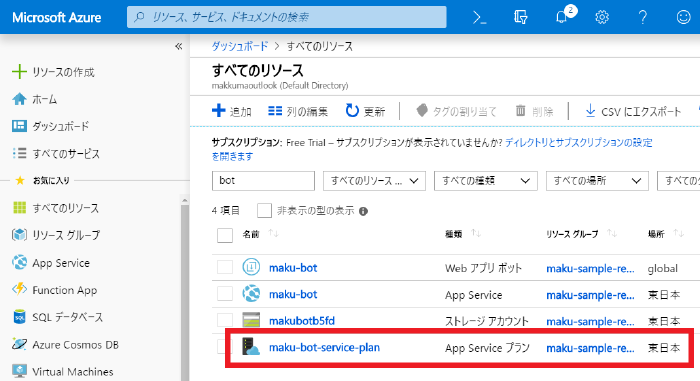Check the Web App Bot maku-bot row checkbox
Screen dimensions: 700x381
point(225,268)
